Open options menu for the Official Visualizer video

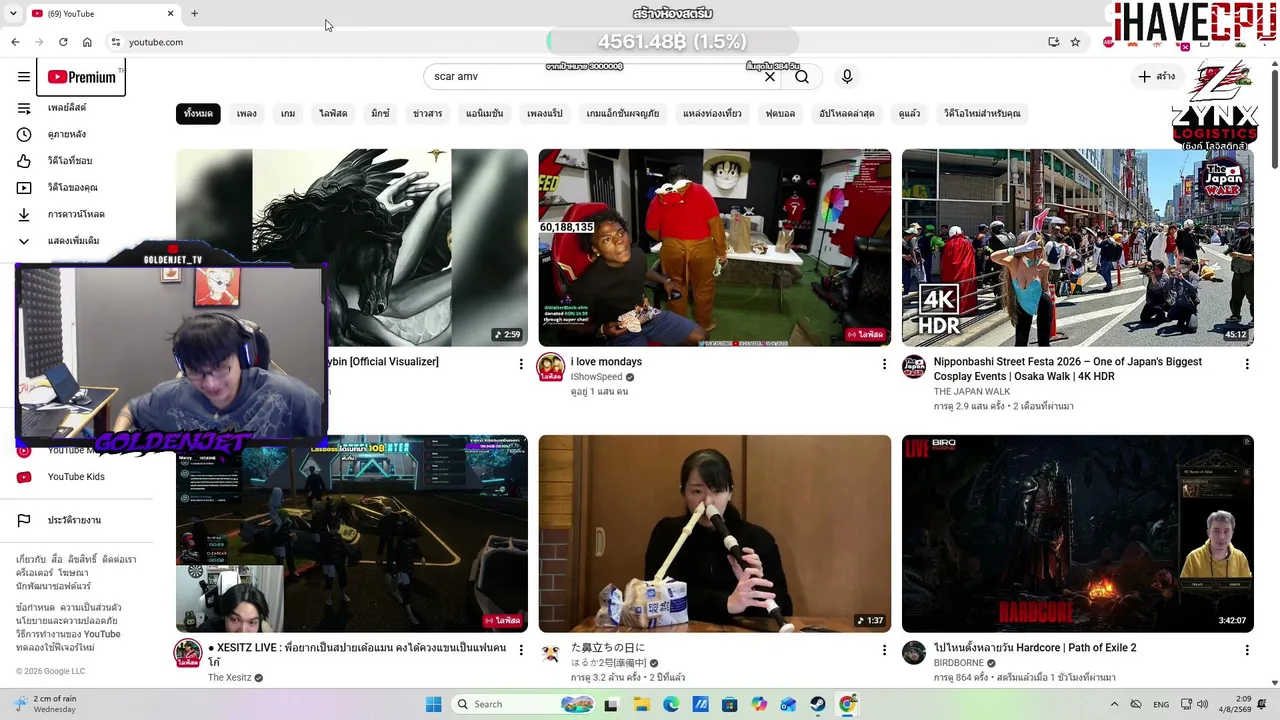(x=521, y=364)
